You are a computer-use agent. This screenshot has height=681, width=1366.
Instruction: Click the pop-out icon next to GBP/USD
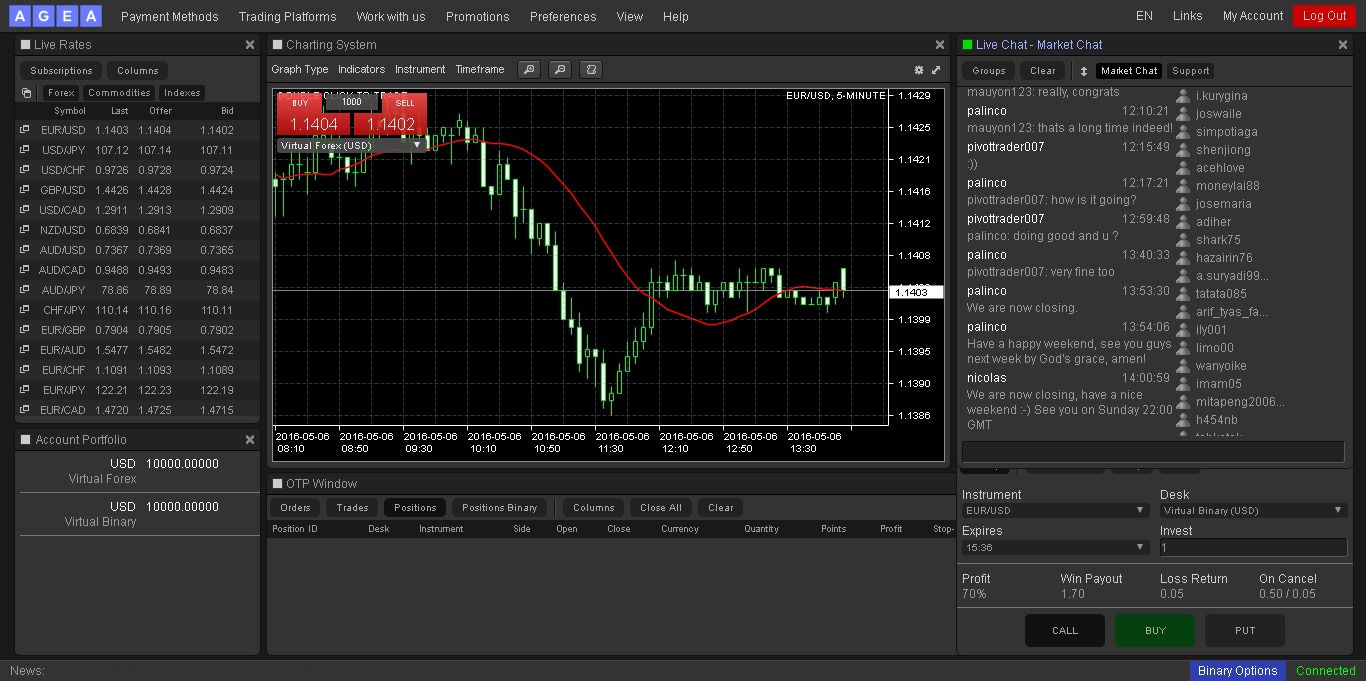(x=24, y=190)
